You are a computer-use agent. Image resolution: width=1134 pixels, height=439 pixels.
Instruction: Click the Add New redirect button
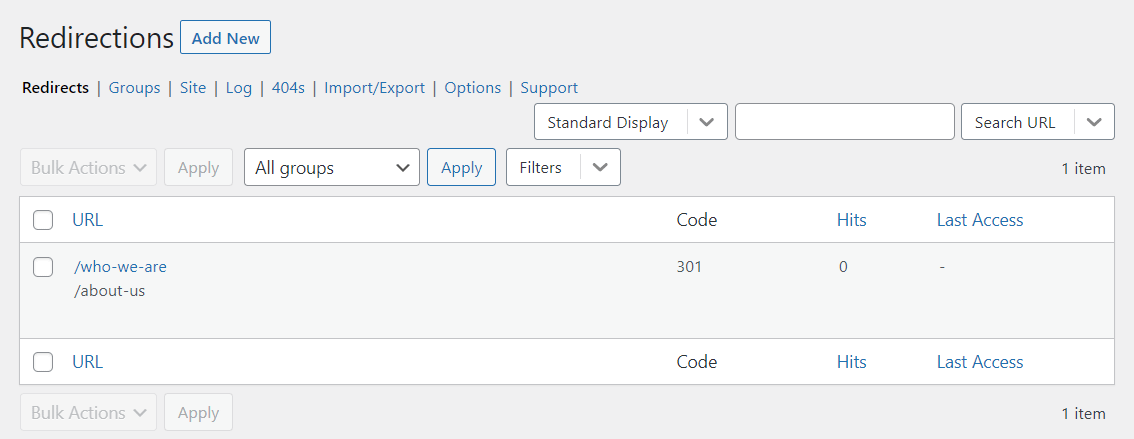225,38
